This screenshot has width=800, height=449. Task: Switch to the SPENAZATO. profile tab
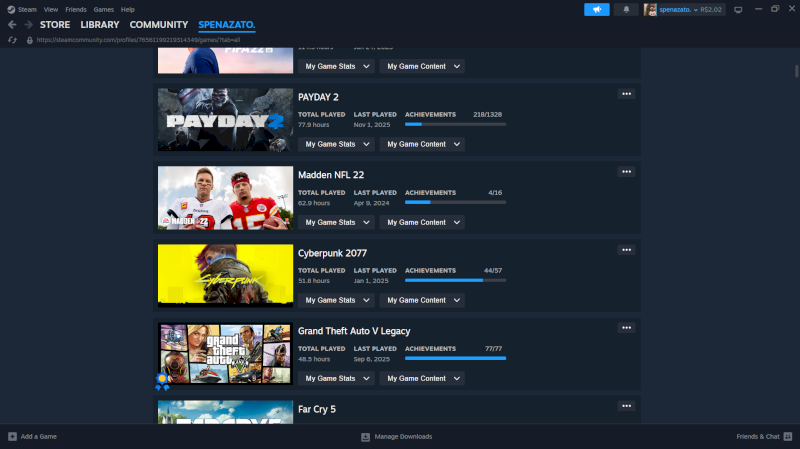click(x=227, y=24)
